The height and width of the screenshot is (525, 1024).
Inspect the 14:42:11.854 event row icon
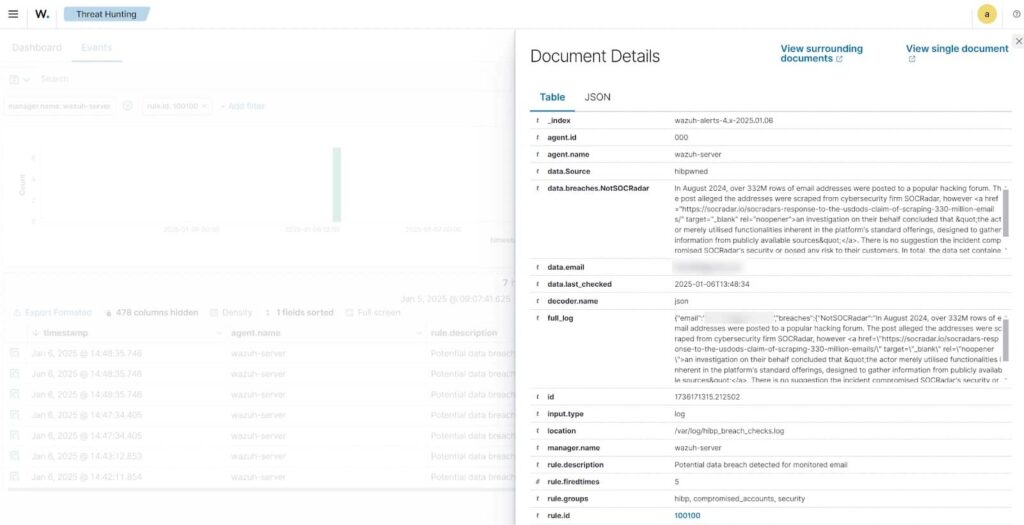14,477
